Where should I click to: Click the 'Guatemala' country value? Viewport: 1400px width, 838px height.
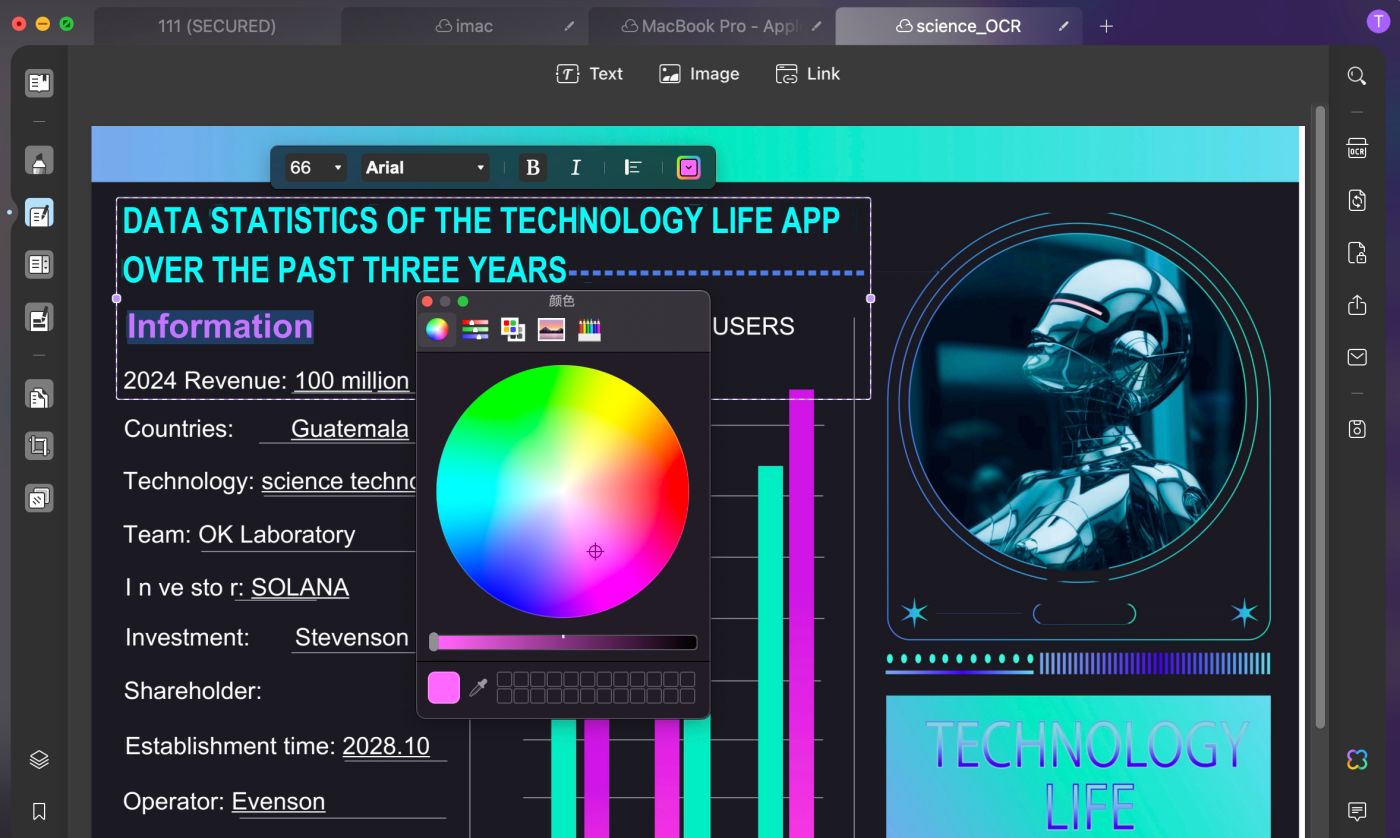[x=350, y=429]
